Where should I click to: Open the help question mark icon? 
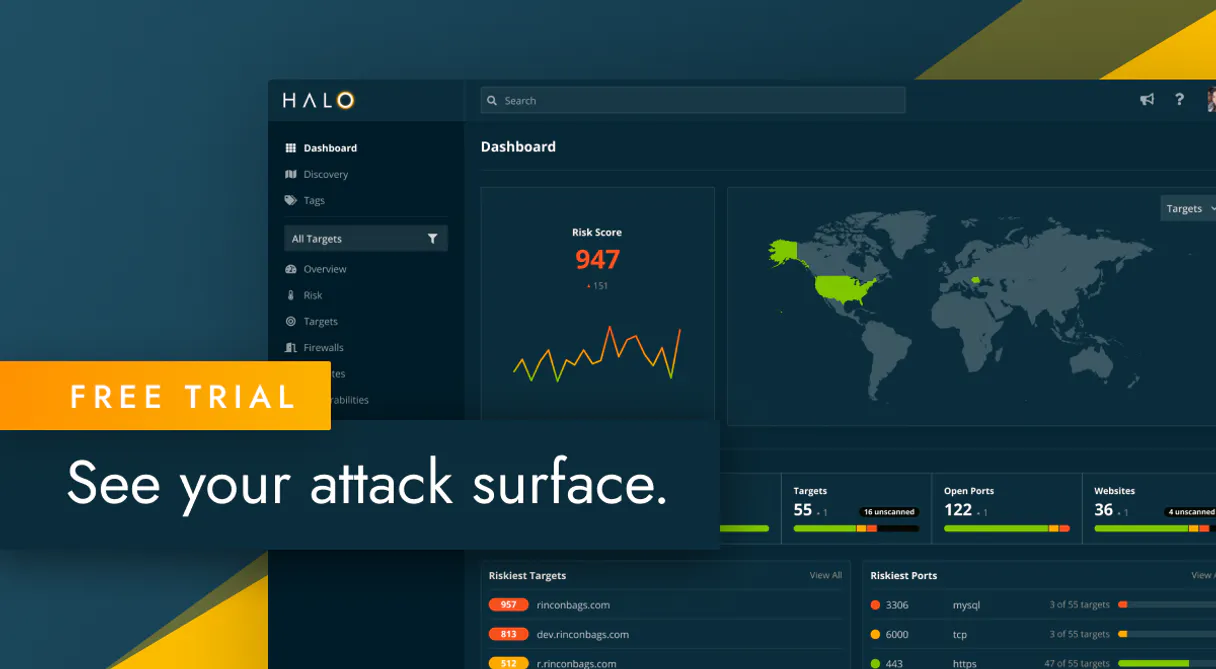click(1179, 100)
